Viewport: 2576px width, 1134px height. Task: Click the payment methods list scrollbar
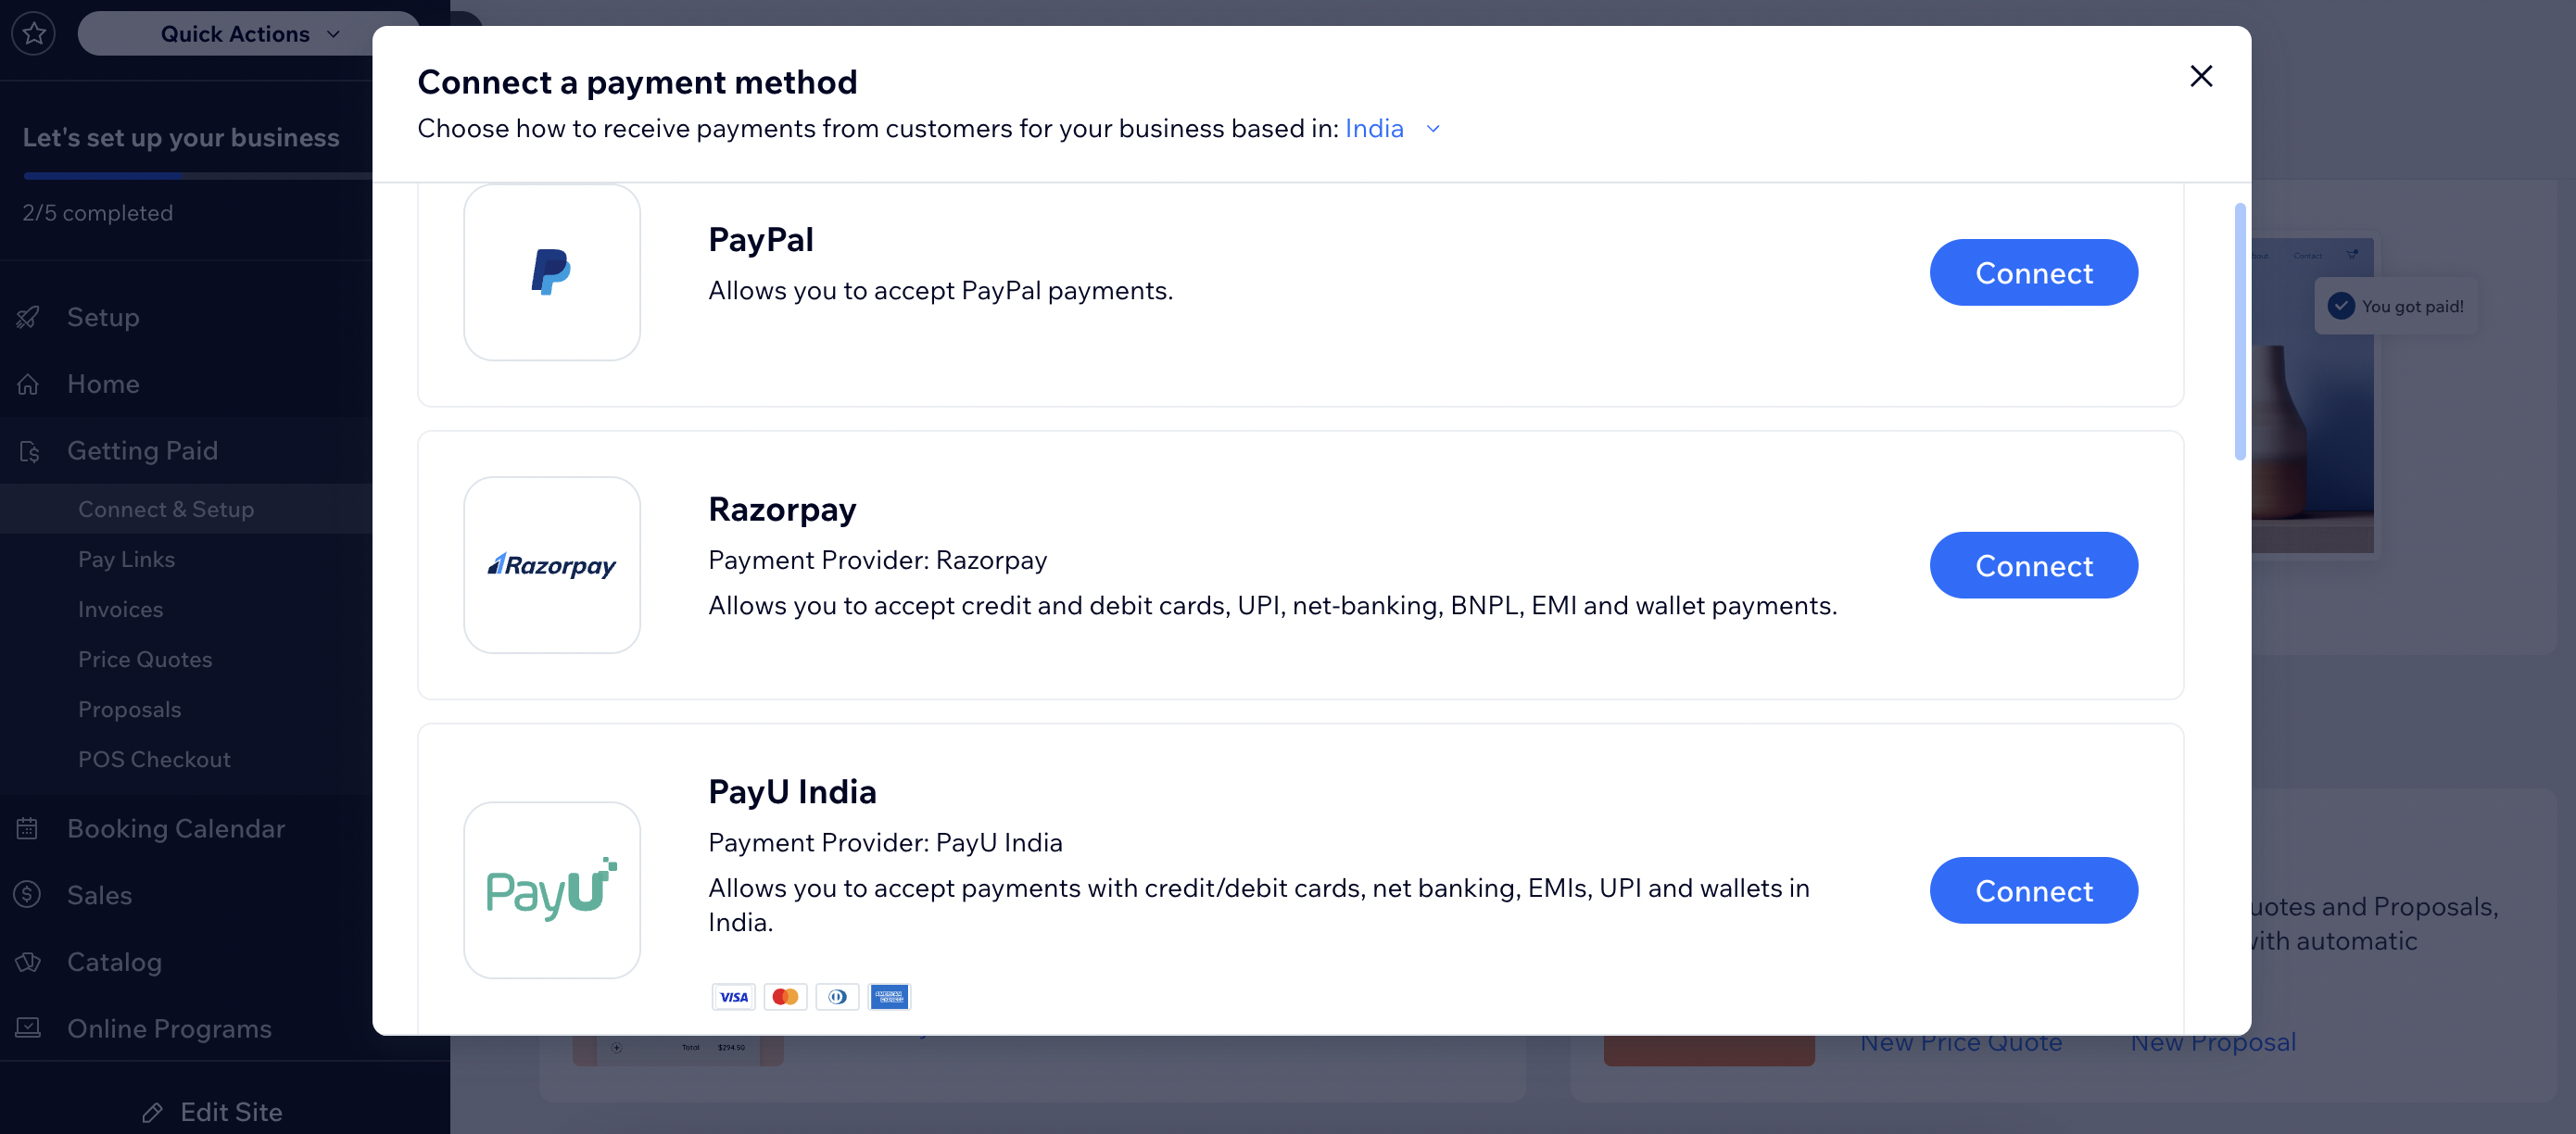point(2239,330)
